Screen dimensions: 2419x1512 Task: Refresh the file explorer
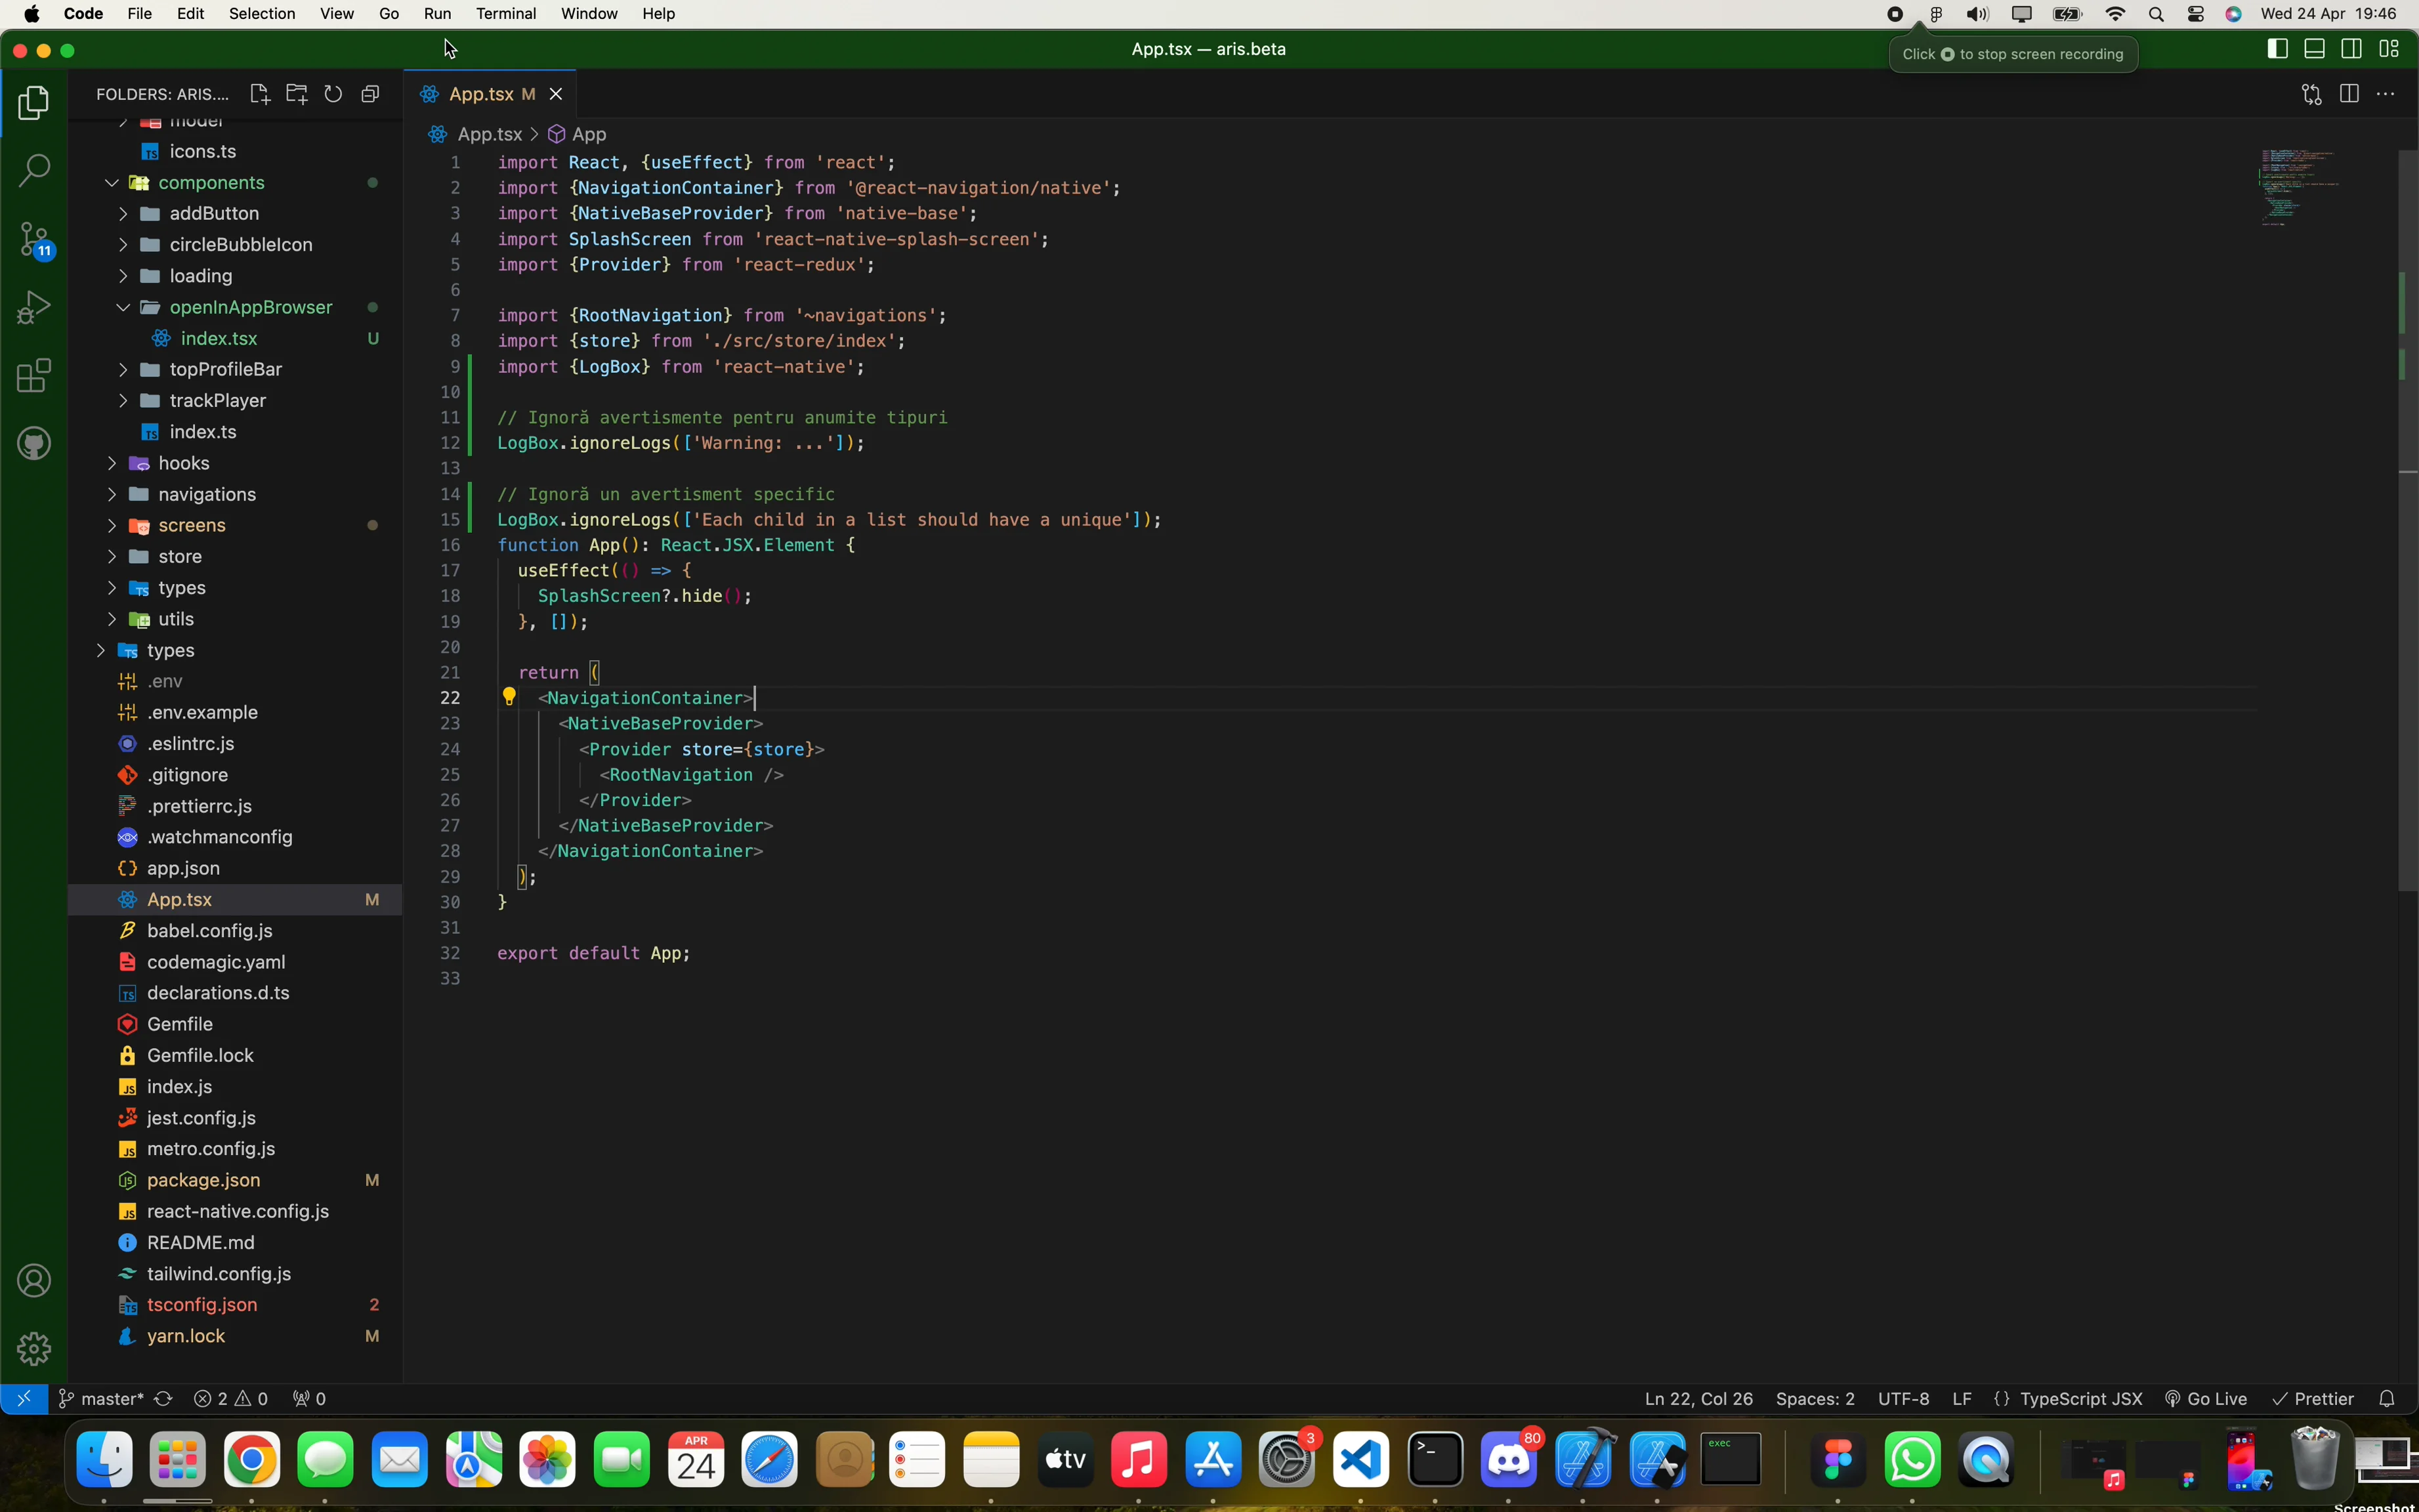tap(333, 94)
